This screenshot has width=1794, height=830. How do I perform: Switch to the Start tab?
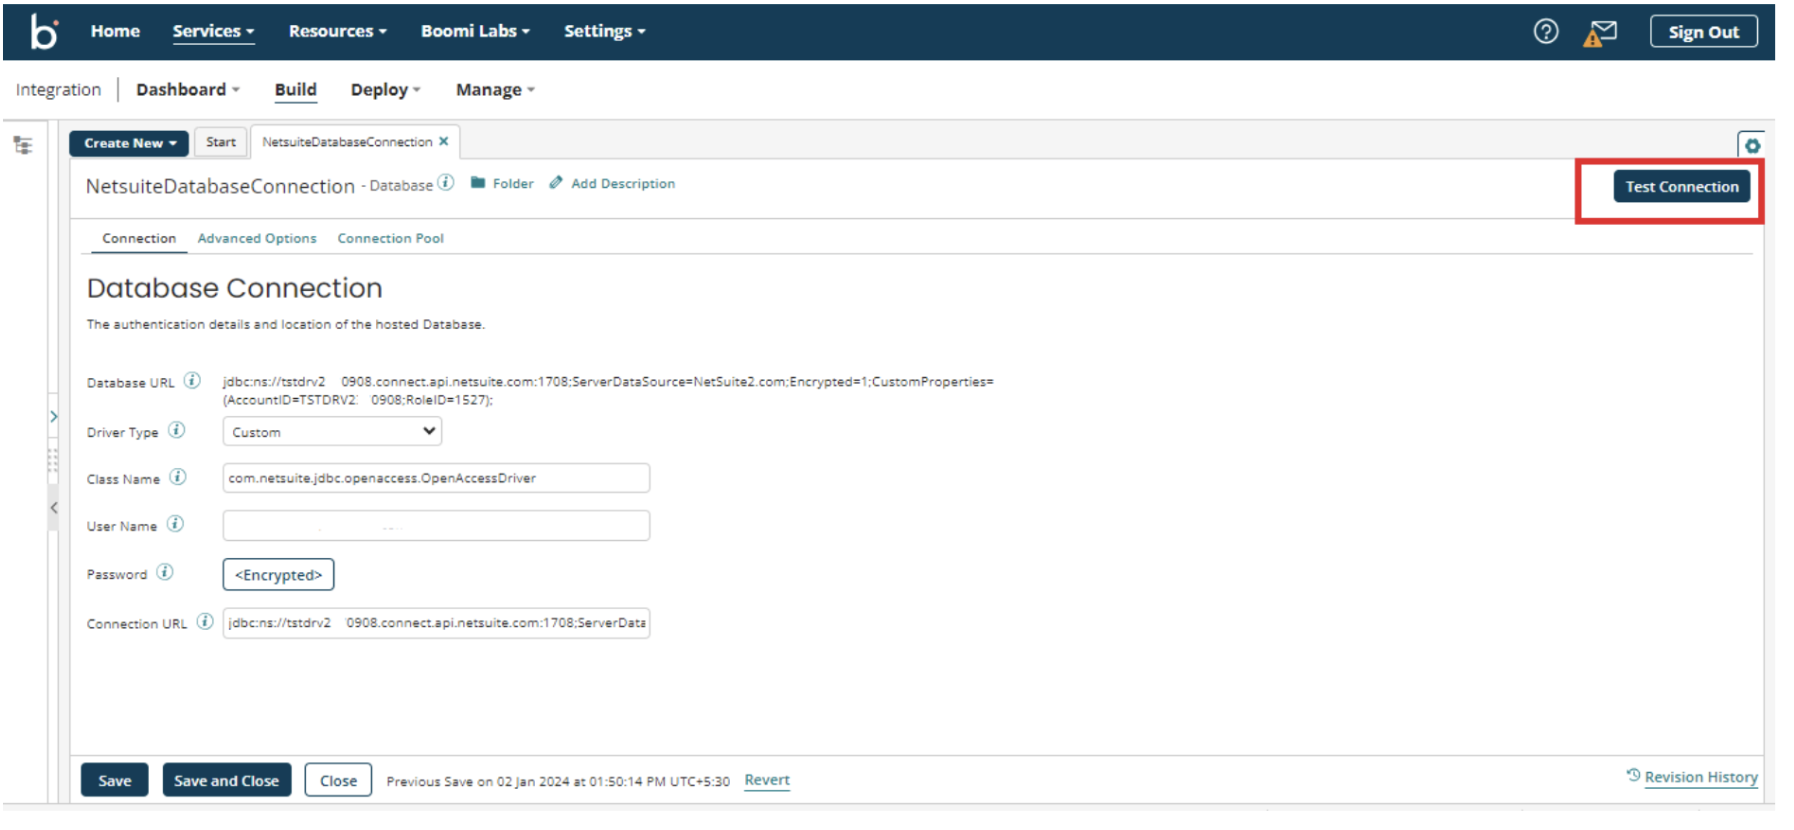[221, 142]
